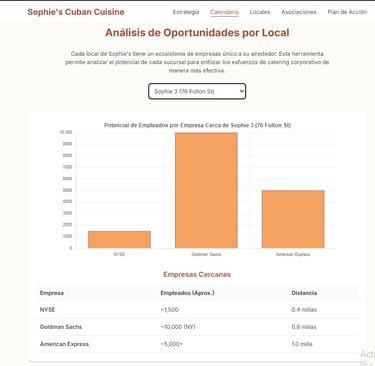Select Goldman Sachs label under chart

[206, 254]
